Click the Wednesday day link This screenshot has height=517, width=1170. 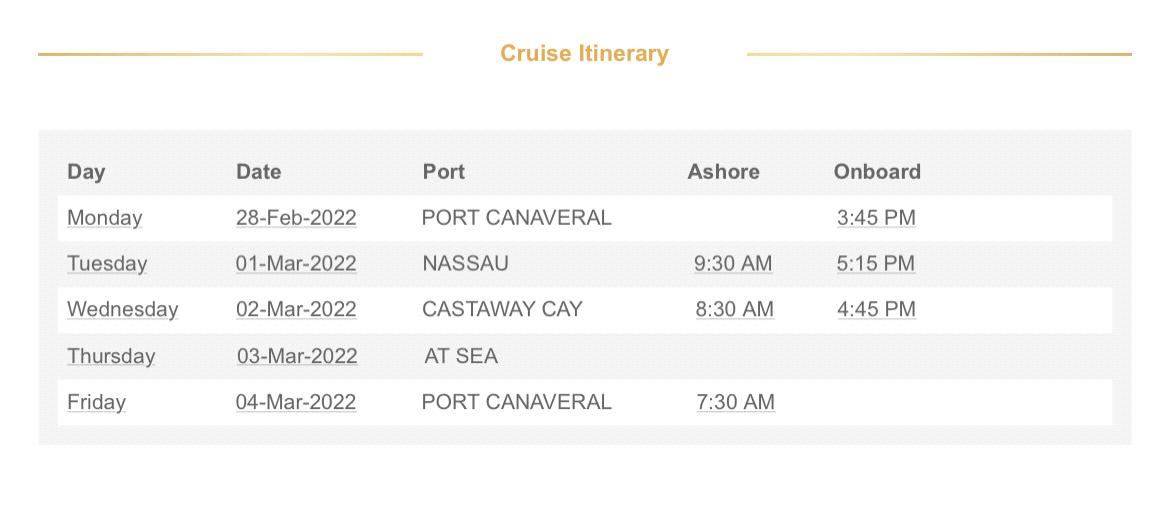(x=122, y=310)
